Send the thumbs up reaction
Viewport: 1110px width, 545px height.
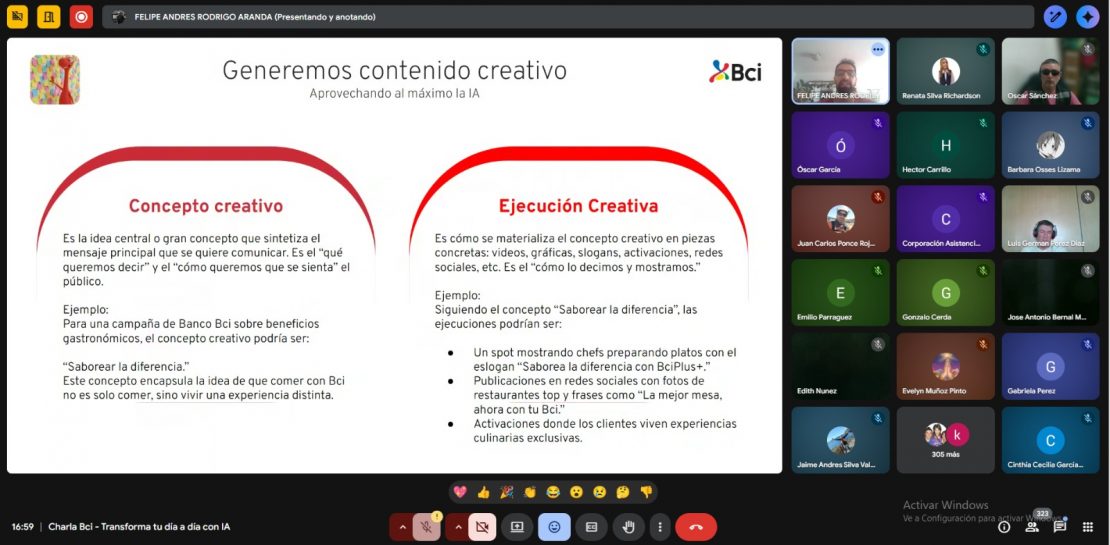tap(483, 491)
